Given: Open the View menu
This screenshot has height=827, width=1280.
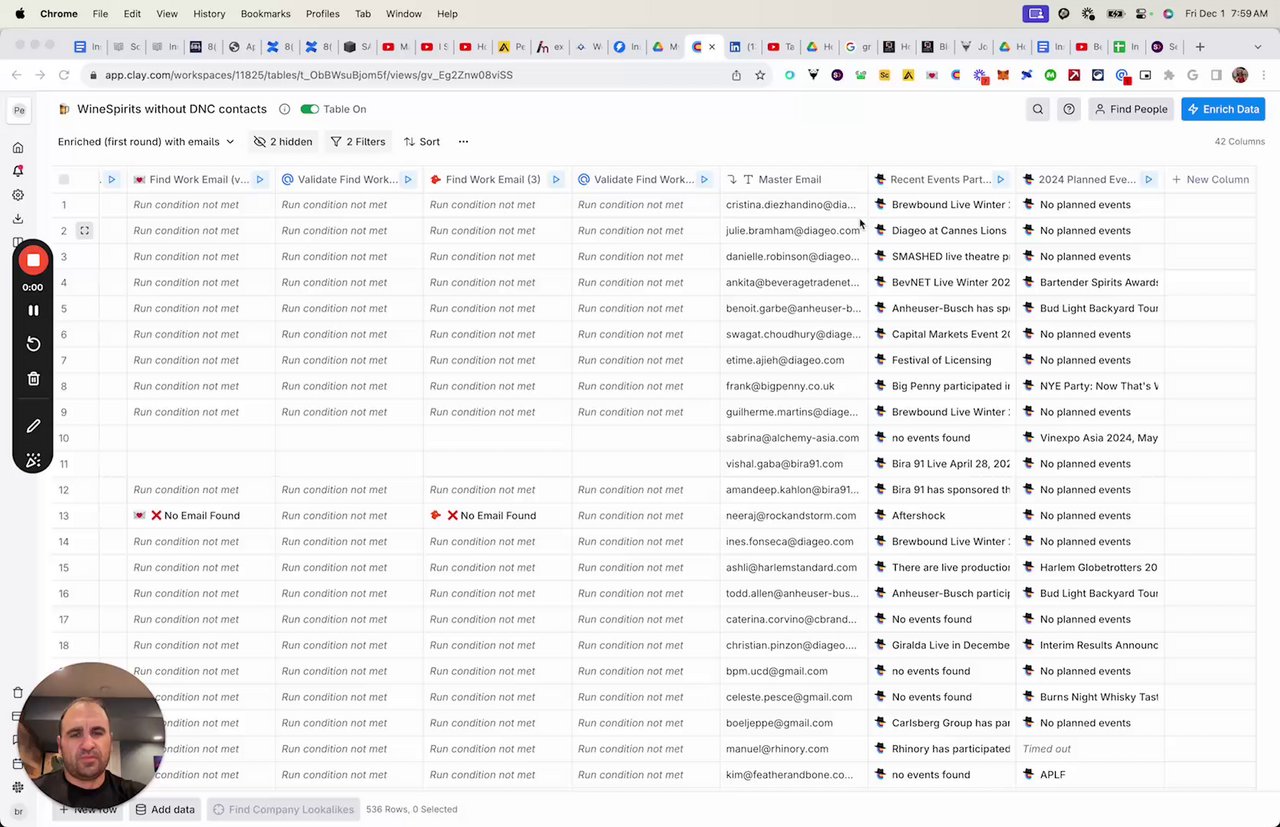Looking at the screenshot, I should (x=167, y=14).
